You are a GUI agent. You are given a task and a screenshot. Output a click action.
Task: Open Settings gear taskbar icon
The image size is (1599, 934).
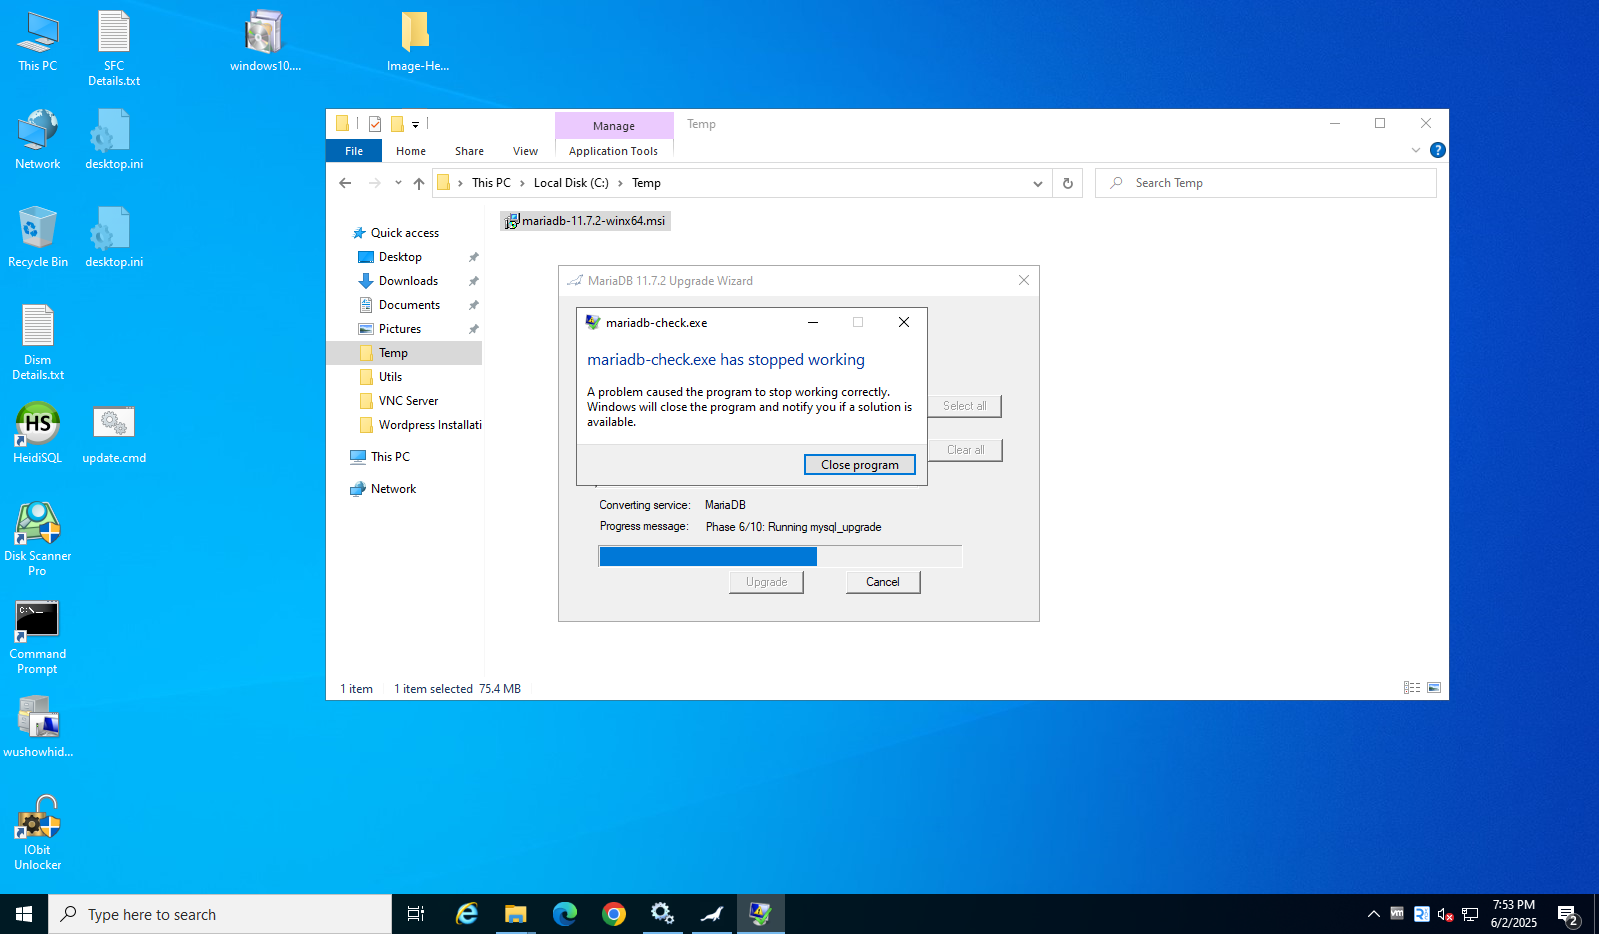(x=662, y=914)
